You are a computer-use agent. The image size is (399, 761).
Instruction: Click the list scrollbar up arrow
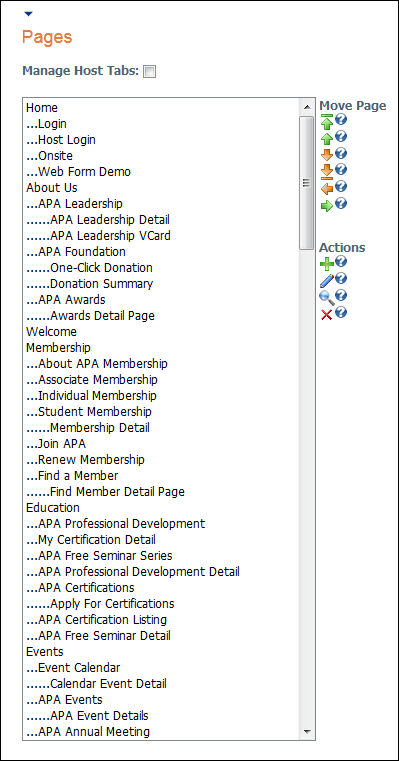(x=306, y=107)
